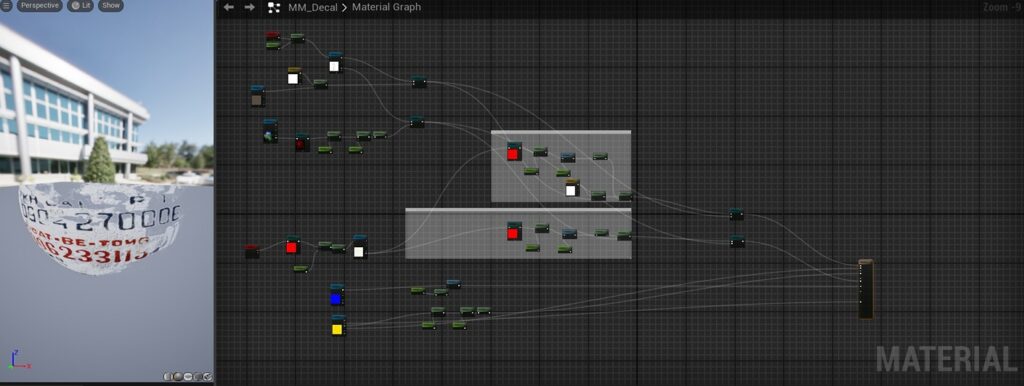
Task: Select the yellow color constant node
Action: [x=338, y=325]
